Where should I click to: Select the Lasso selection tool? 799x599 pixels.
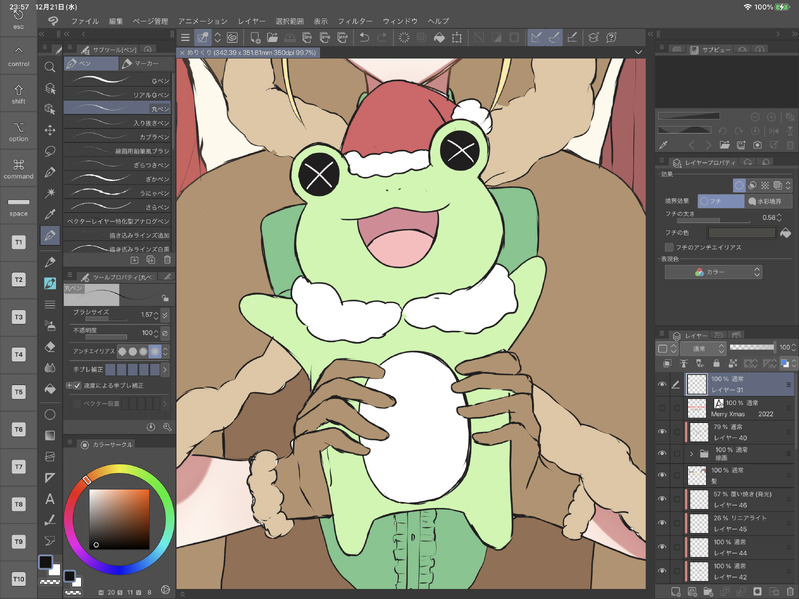[49, 151]
